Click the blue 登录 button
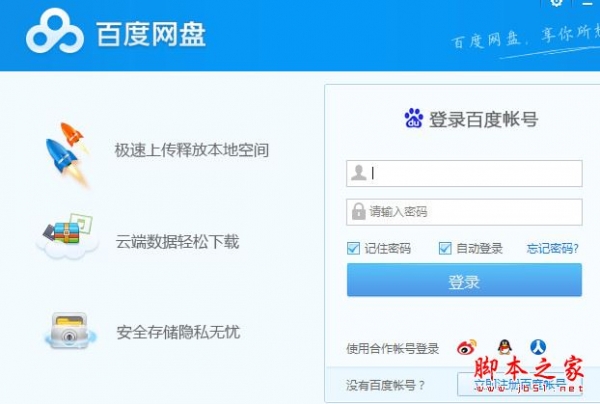Viewport: 600px width, 404px height. tap(464, 280)
